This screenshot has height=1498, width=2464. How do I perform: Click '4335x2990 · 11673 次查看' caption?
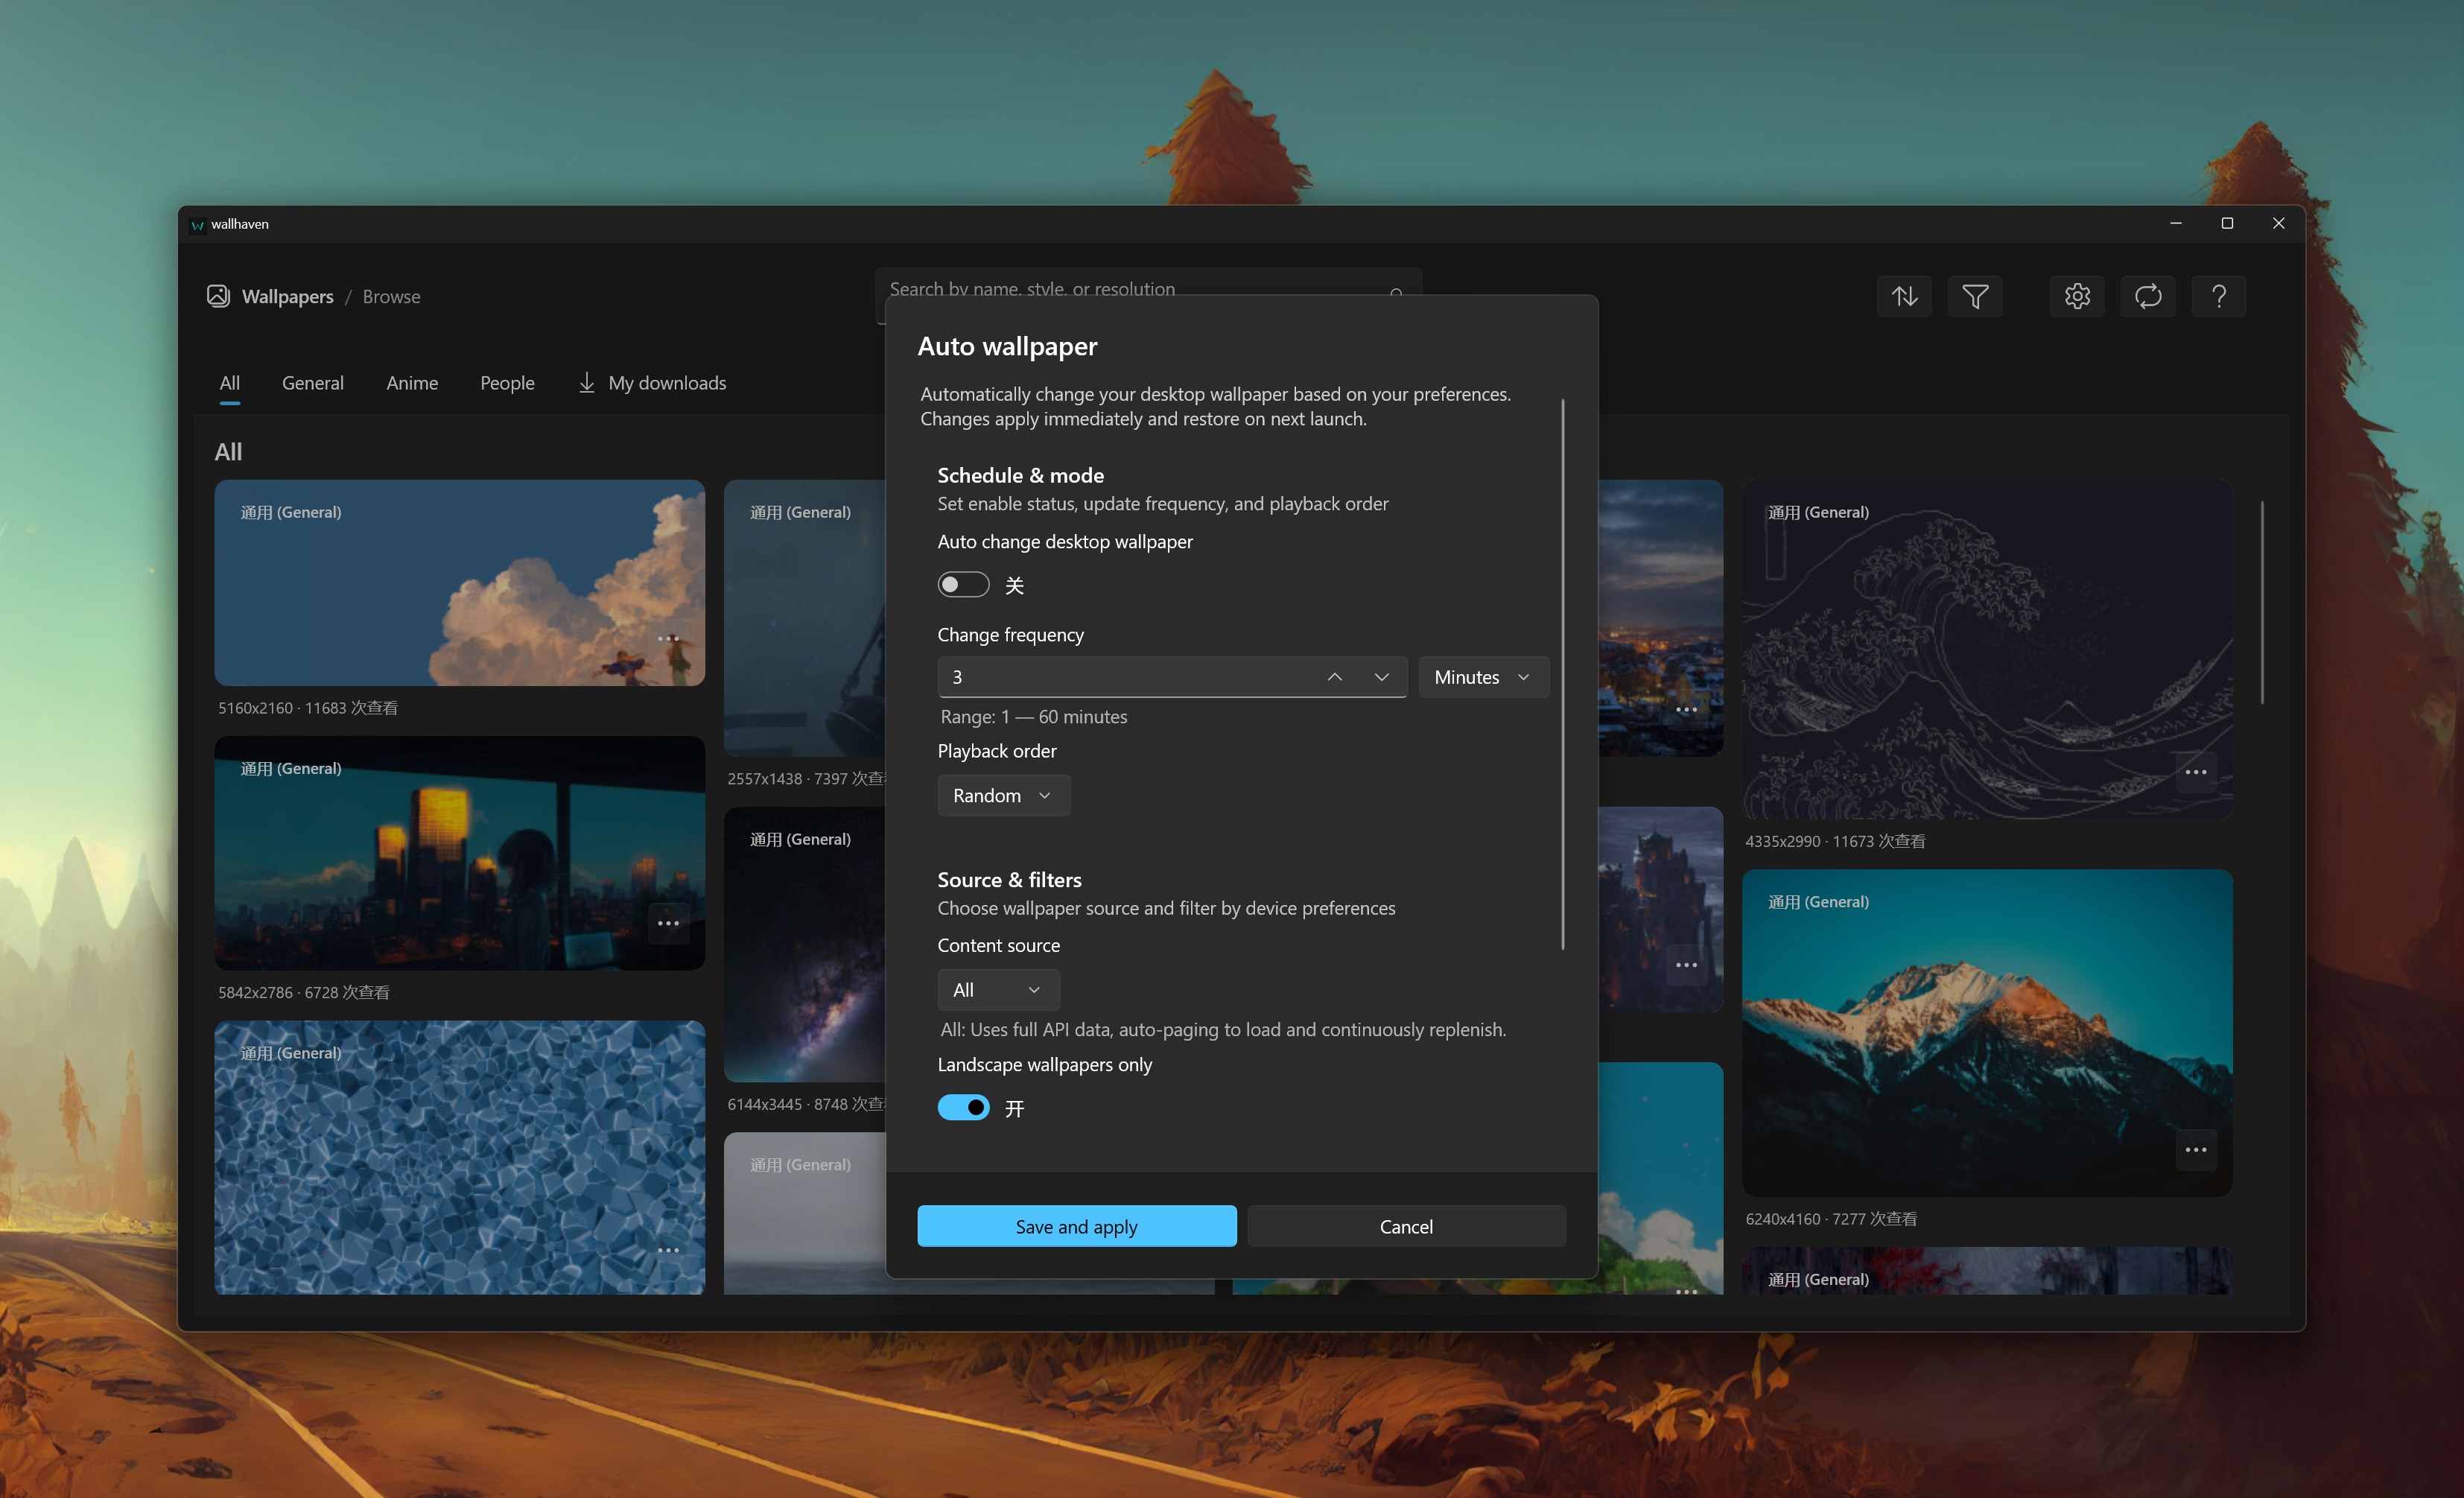coord(1835,841)
